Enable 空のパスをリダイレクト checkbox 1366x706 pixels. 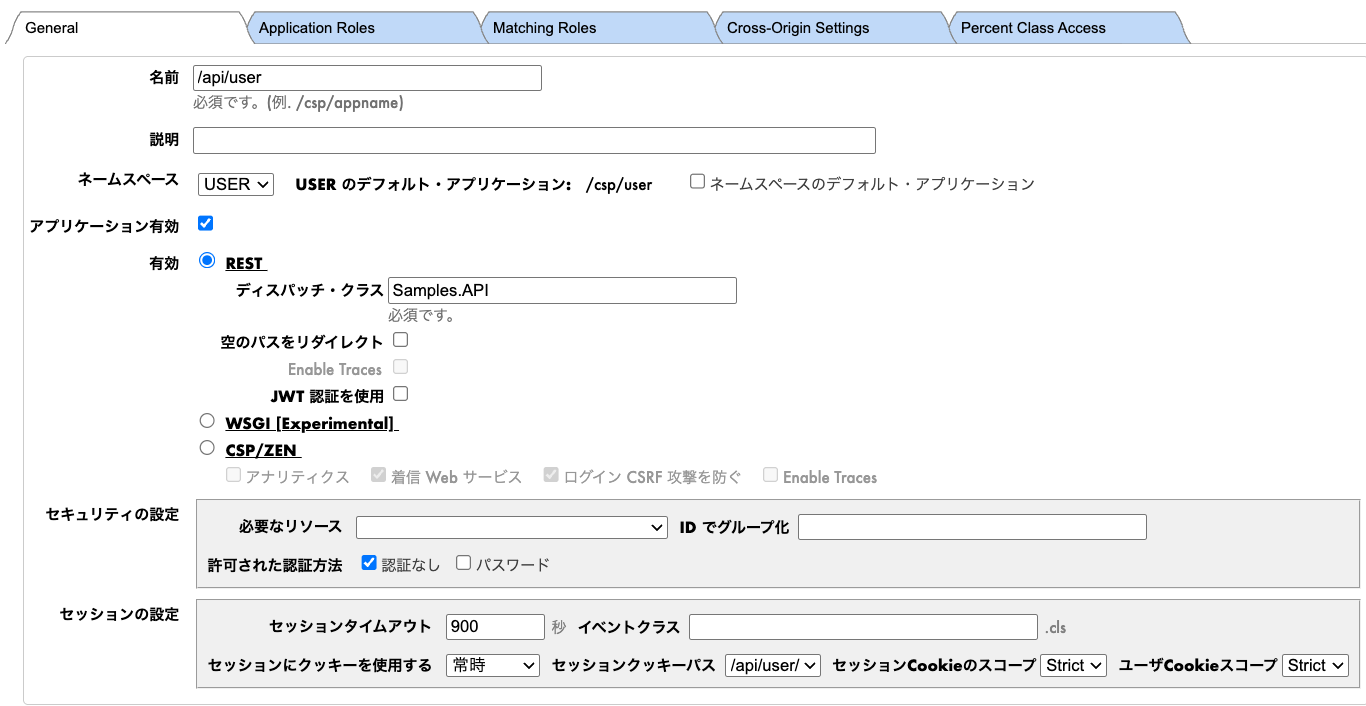(400, 340)
